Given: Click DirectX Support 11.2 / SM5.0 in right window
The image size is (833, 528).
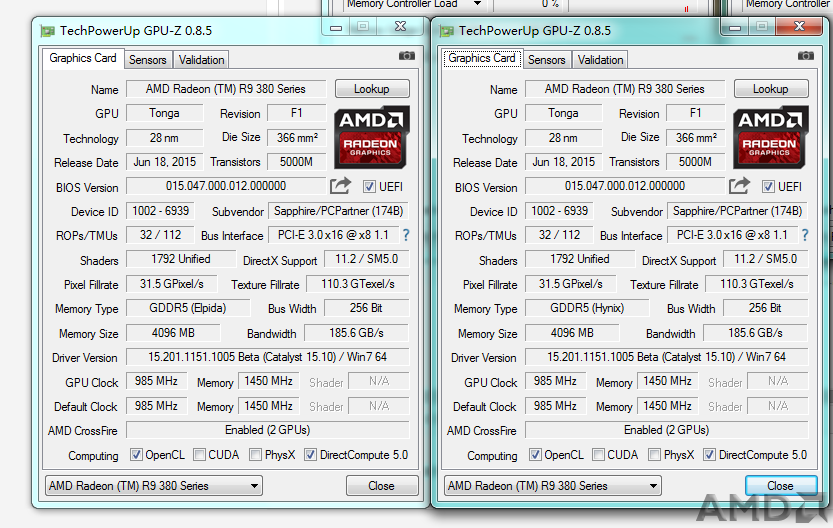Looking at the screenshot, I should 766,259.
